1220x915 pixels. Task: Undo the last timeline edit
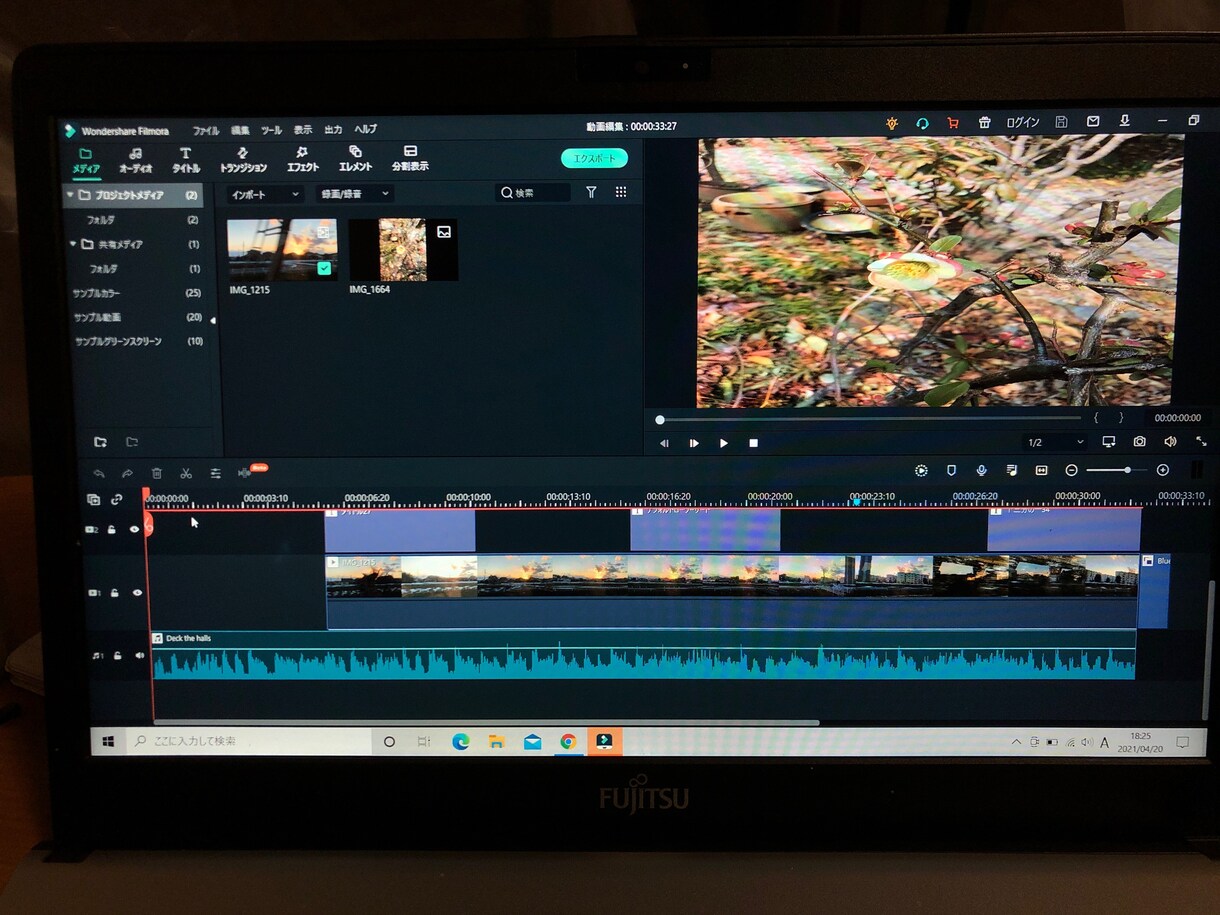tap(98, 473)
